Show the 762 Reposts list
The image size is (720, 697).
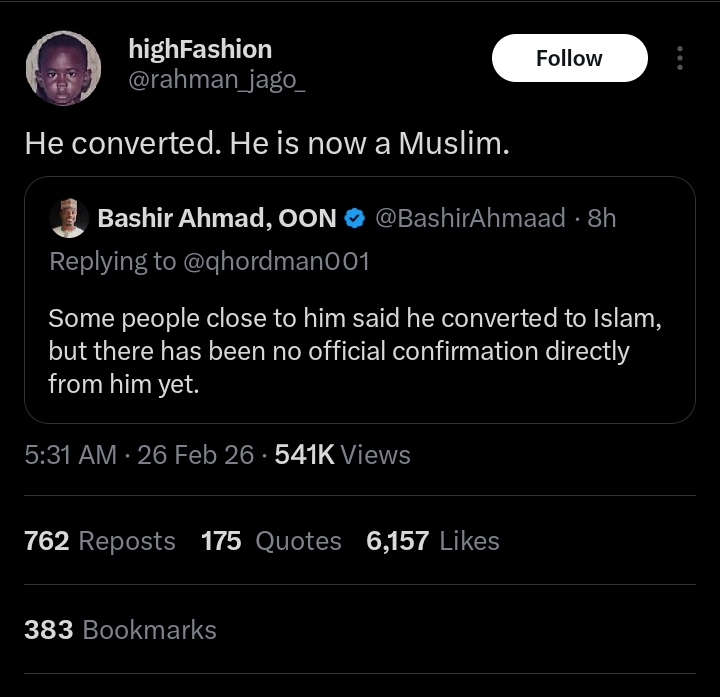tap(99, 541)
